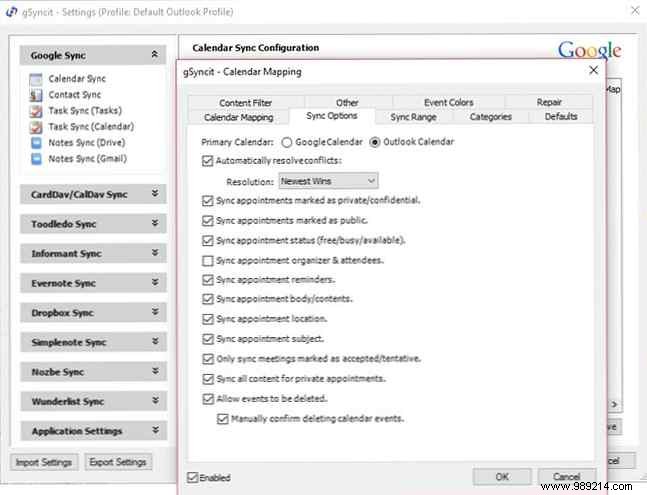Open the Resolution dropdown
The height and width of the screenshot is (495, 647).
tap(328, 181)
